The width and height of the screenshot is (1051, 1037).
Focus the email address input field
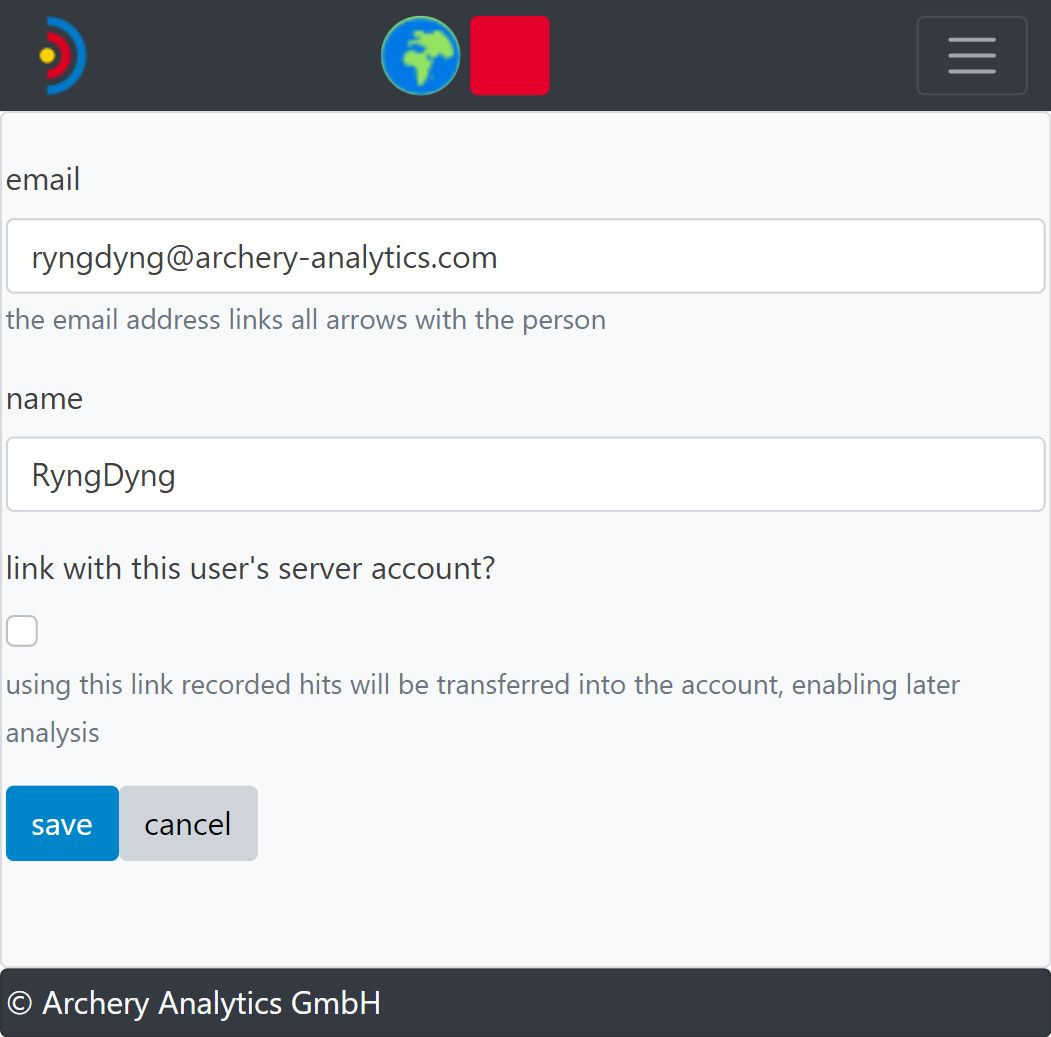[525, 257]
